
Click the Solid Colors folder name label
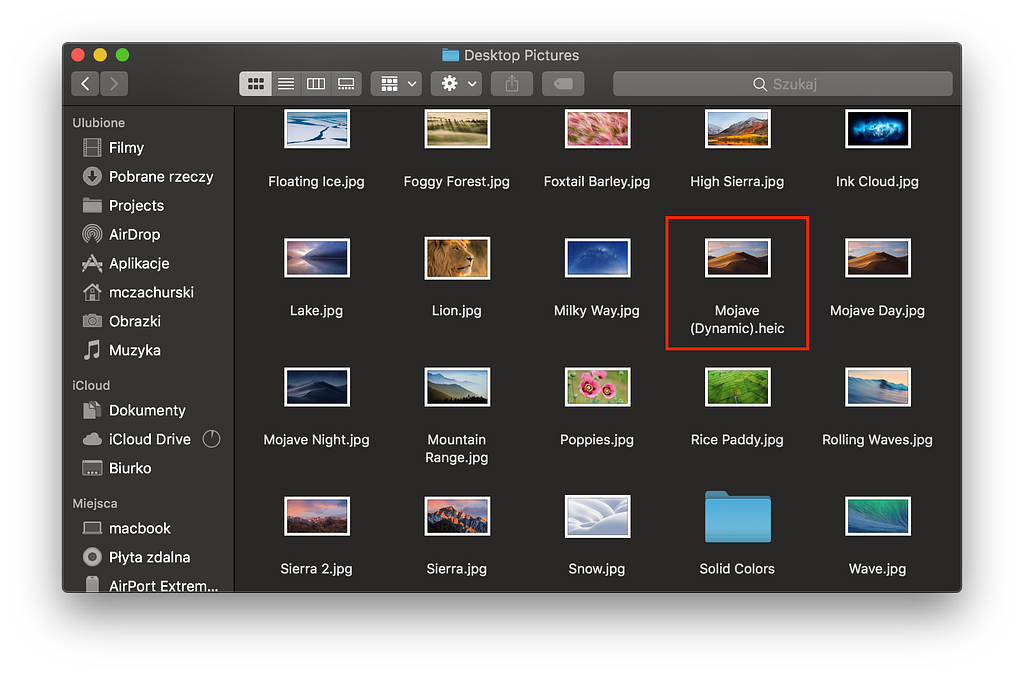(737, 569)
